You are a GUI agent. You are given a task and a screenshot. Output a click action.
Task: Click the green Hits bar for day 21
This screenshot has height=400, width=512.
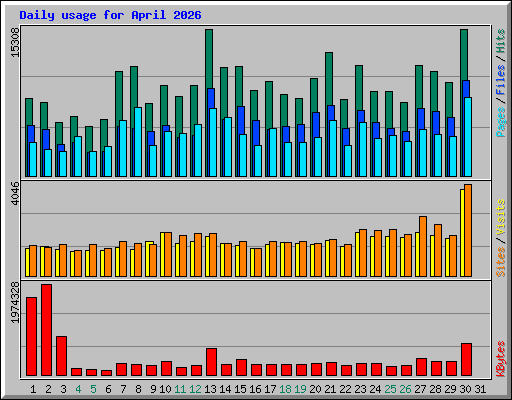[x=329, y=78]
